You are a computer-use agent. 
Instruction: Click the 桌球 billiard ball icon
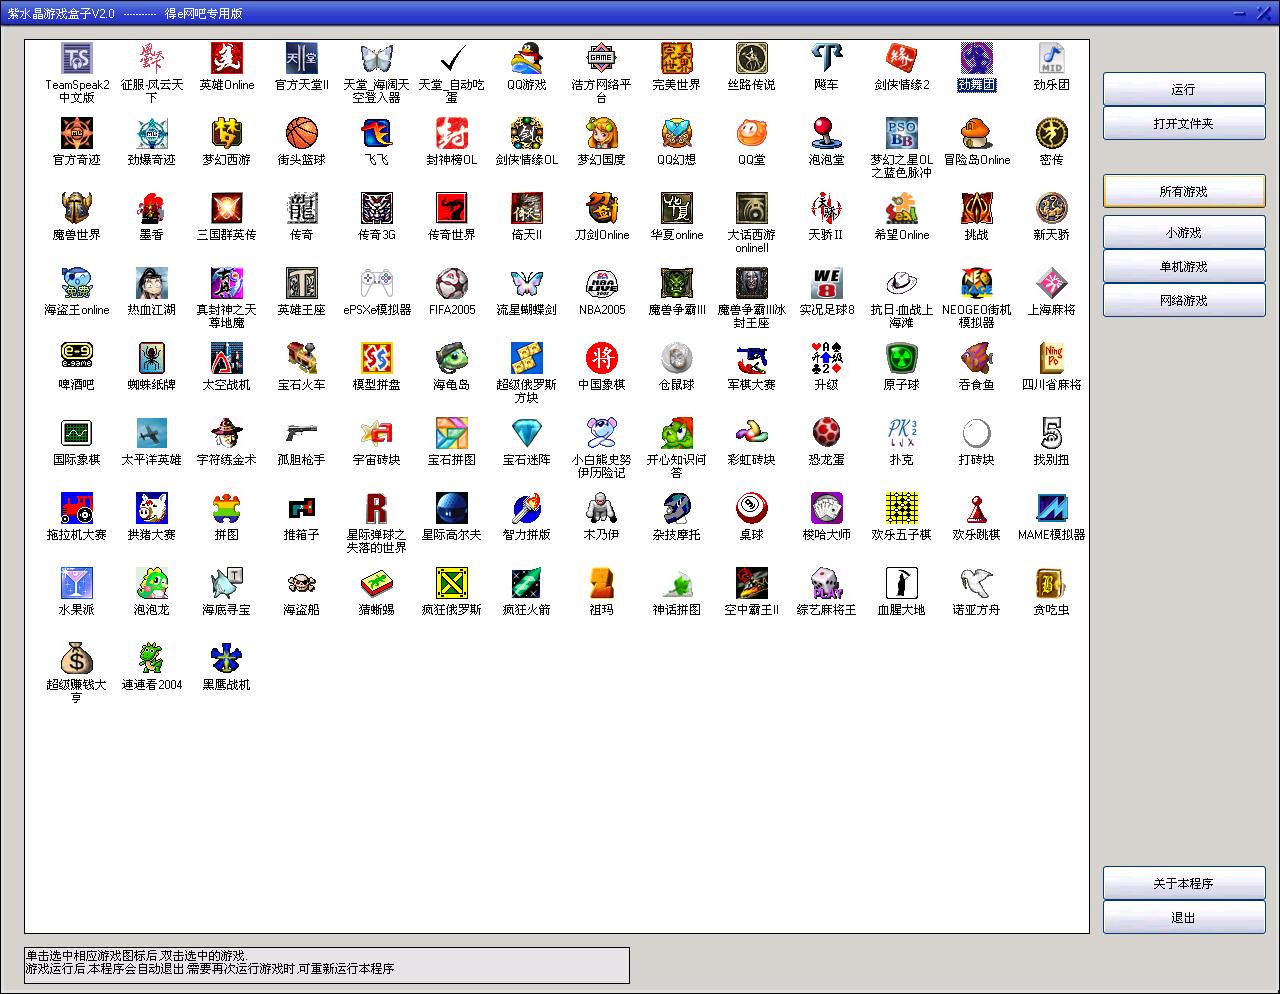(x=752, y=508)
